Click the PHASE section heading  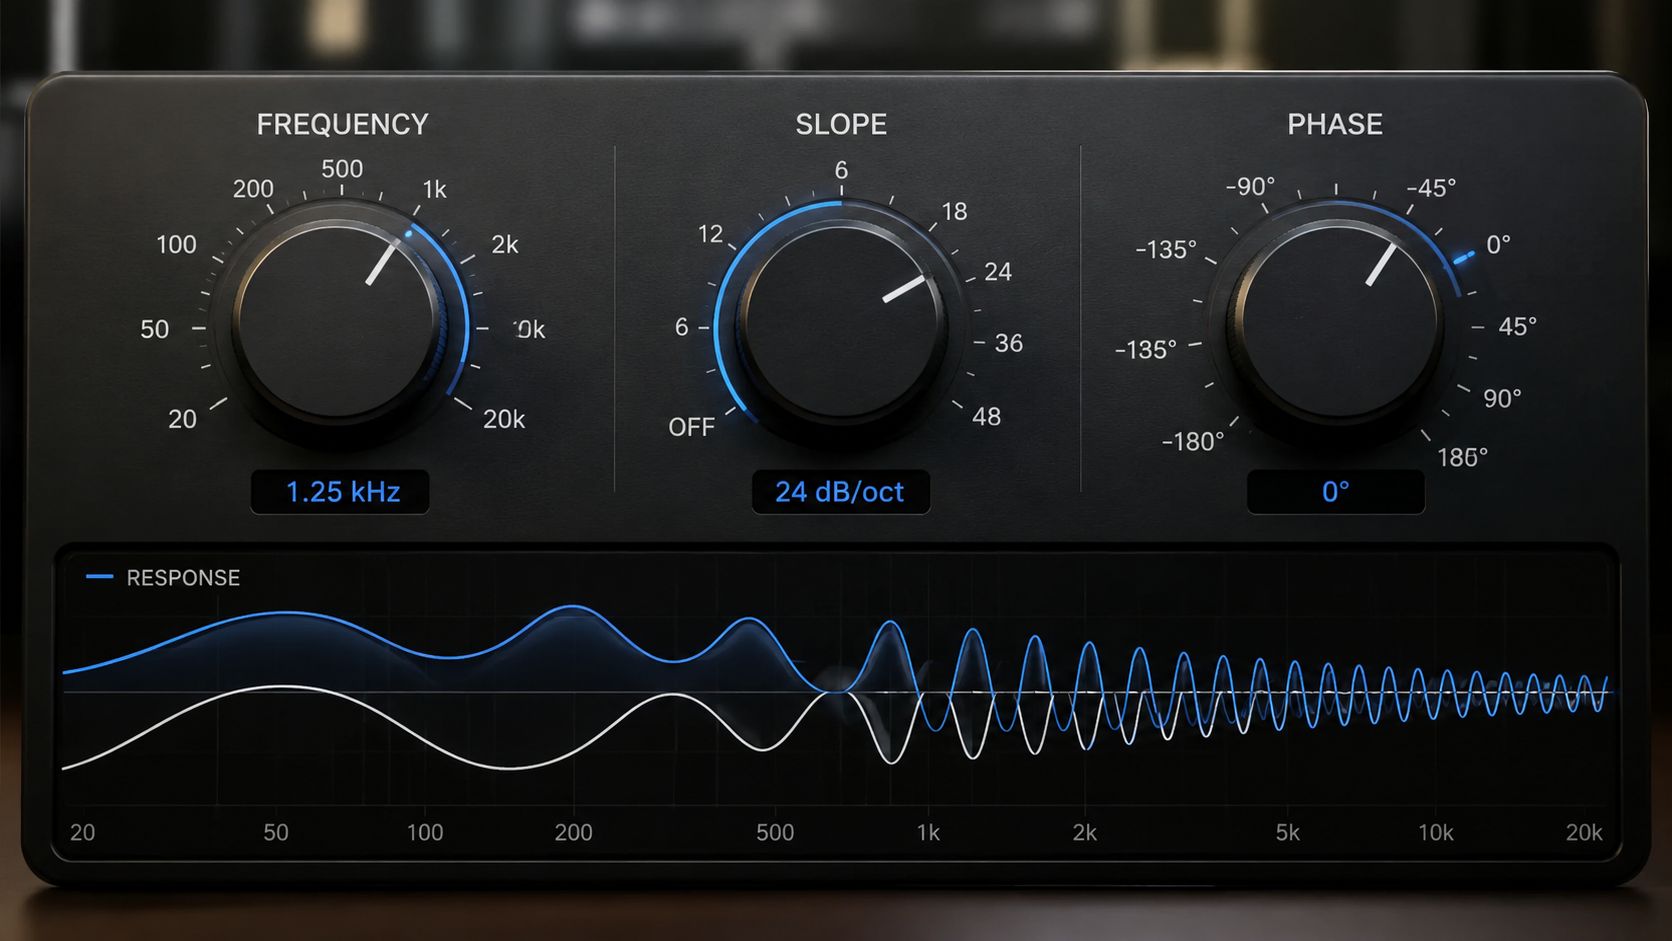pos(1335,124)
